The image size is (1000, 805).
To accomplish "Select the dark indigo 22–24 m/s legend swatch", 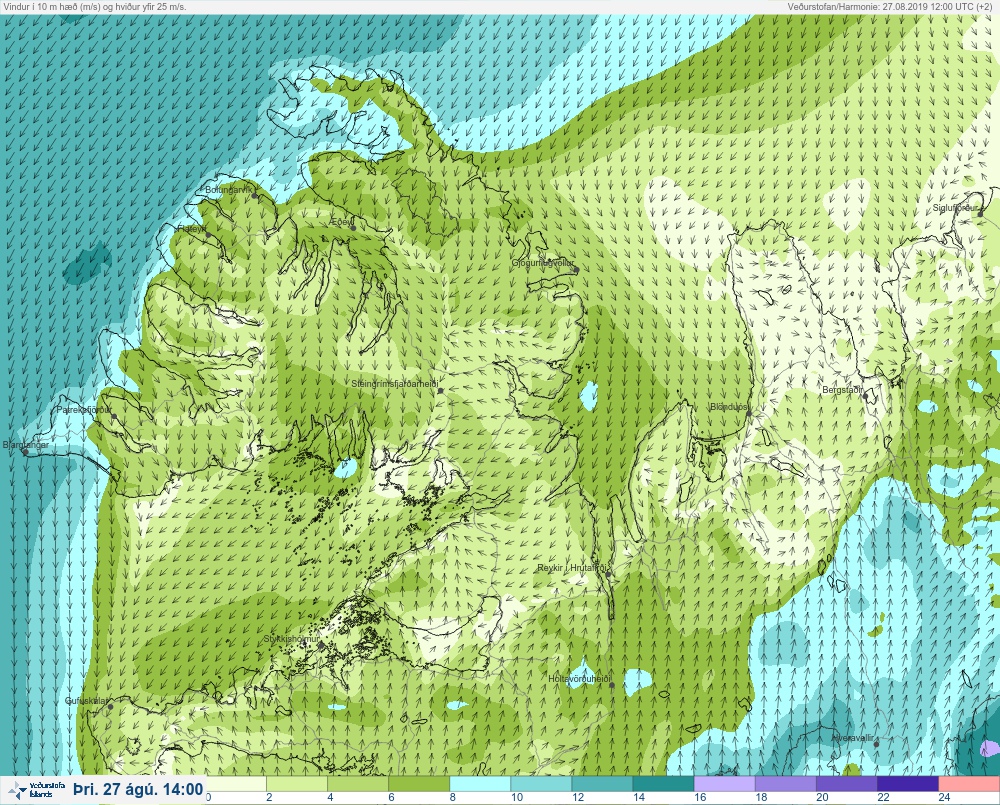I will point(908,783).
